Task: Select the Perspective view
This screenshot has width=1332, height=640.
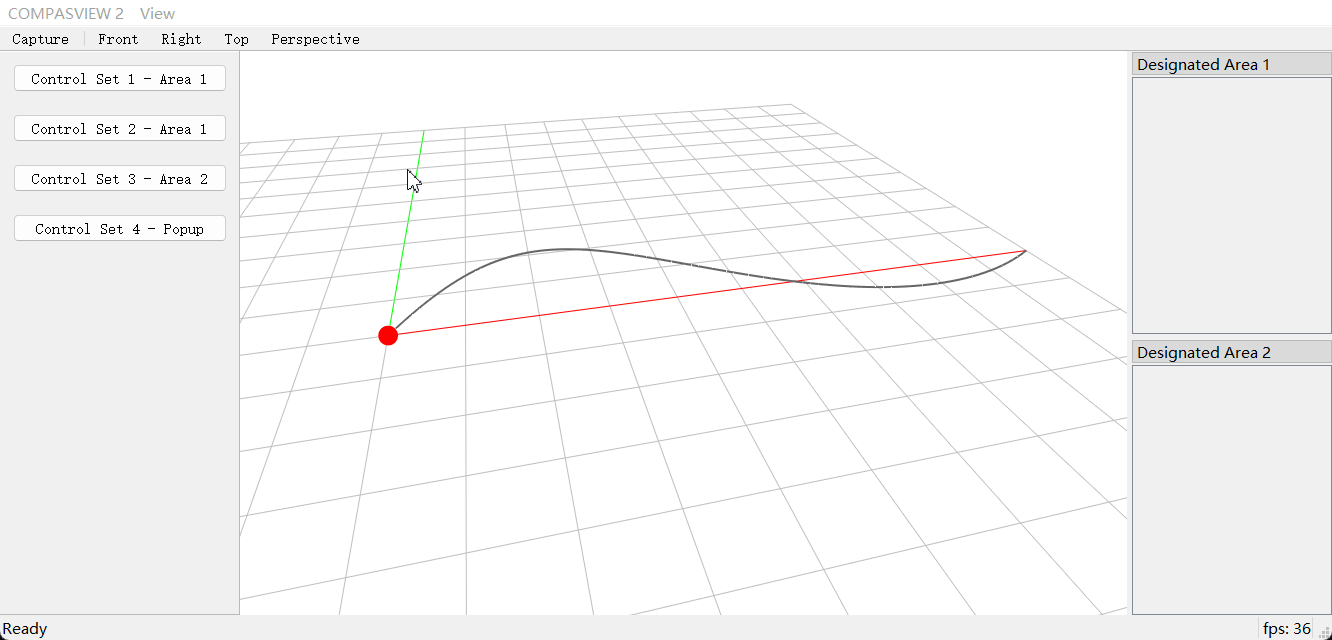Action: (315, 39)
